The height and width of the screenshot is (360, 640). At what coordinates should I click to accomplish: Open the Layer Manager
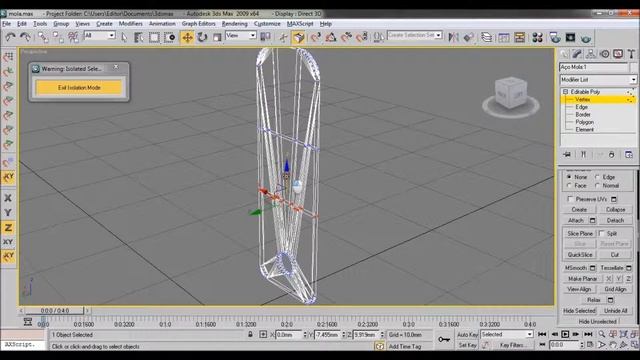pyautogui.click(x=487, y=38)
